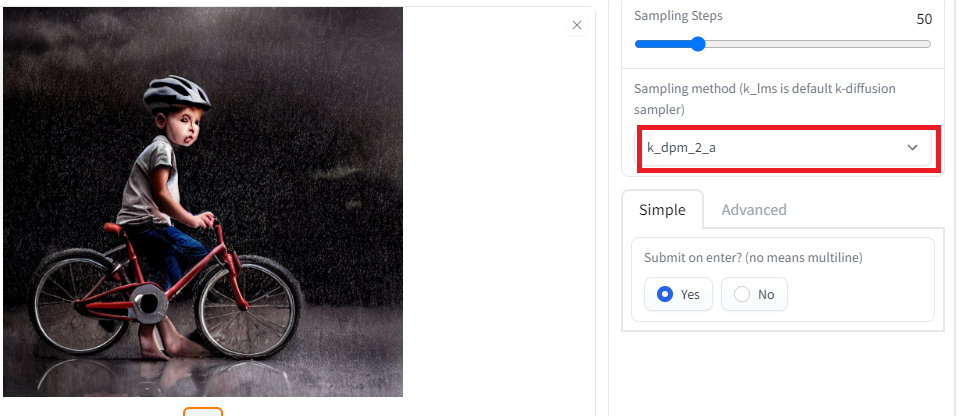The height and width of the screenshot is (416, 957).
Task: Click the chevron arrow in Sampling method box
Action: (912, 148)
